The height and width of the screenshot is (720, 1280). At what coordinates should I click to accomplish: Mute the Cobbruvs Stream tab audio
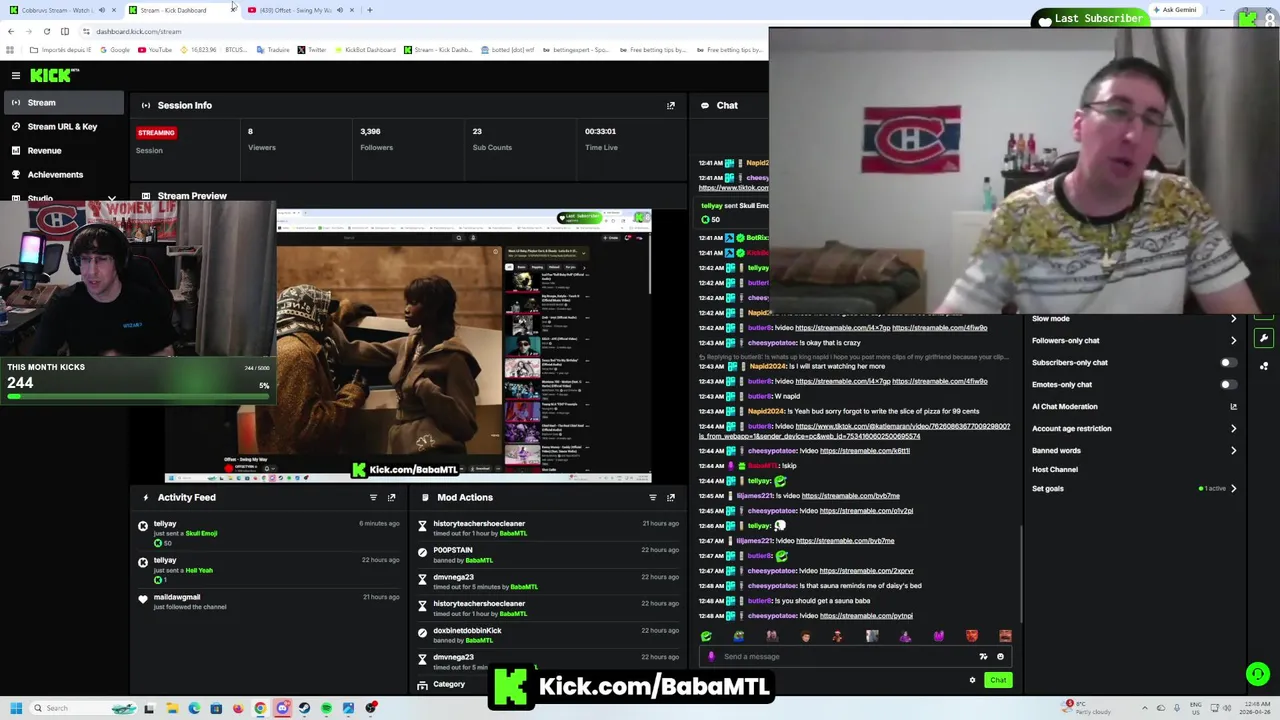coord(101,10)
